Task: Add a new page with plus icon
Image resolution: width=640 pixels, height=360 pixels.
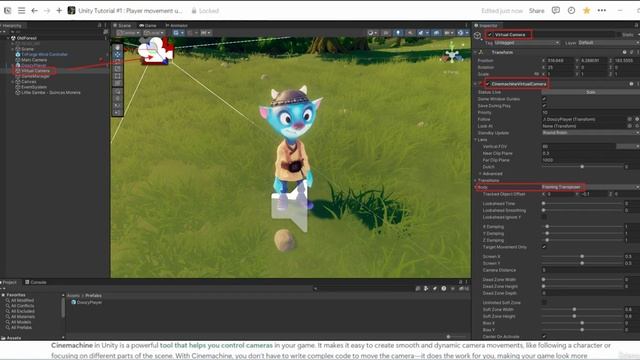Action: pyautogui.click(x=59, y=11)
